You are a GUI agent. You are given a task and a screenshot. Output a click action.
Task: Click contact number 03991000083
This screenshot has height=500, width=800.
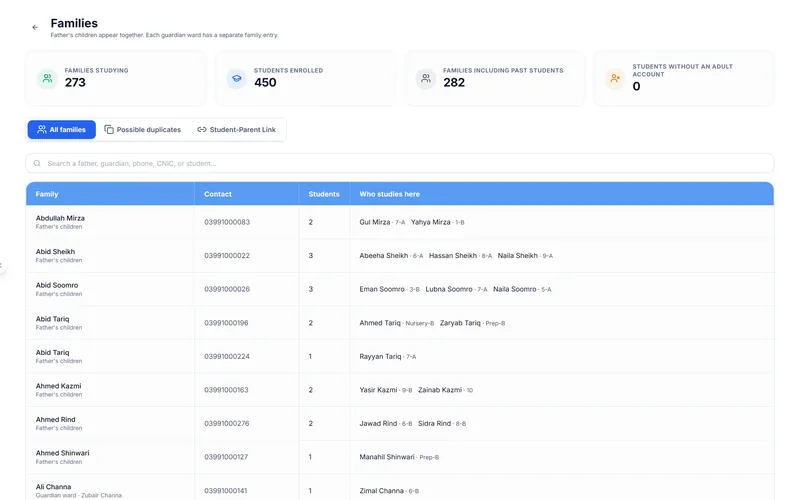(227, 222)
